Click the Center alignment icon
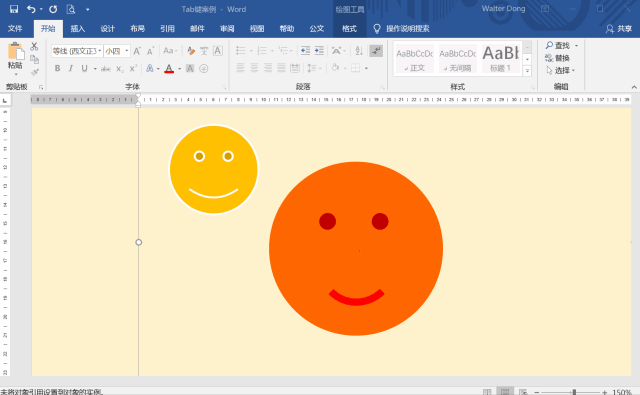640x395 pixels. [x=254, y=68]
